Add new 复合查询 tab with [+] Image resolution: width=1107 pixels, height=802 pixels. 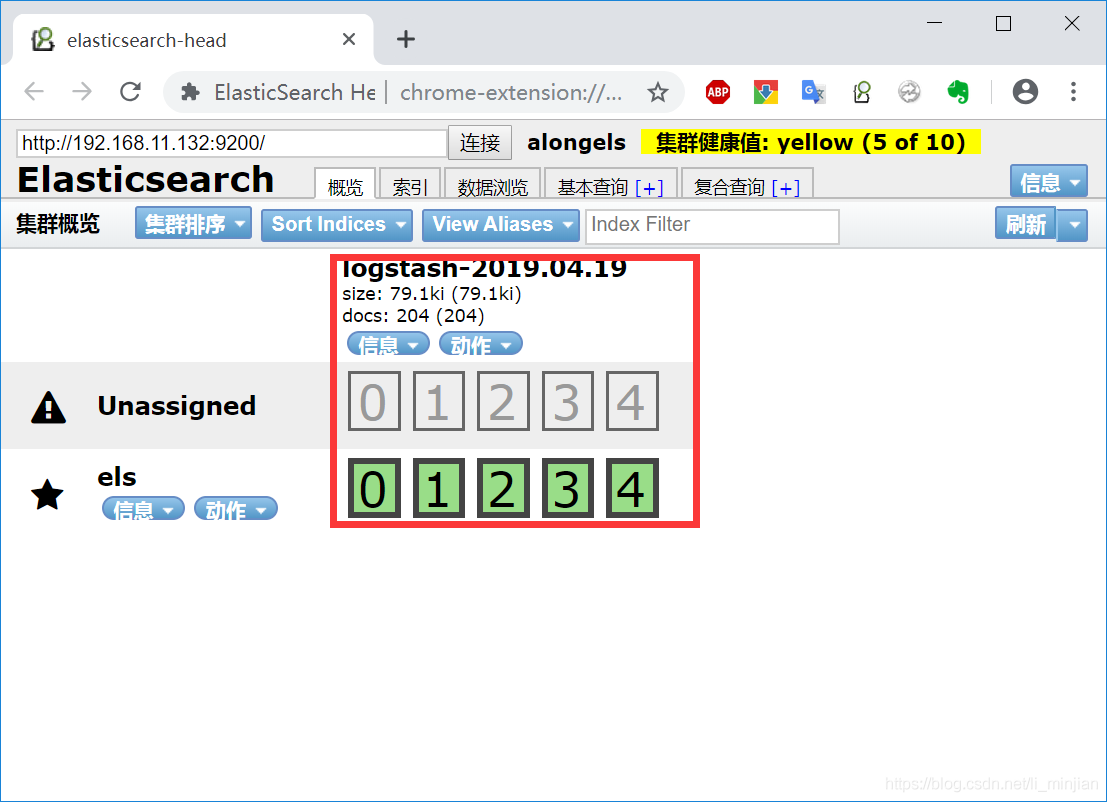coord(786,188)
